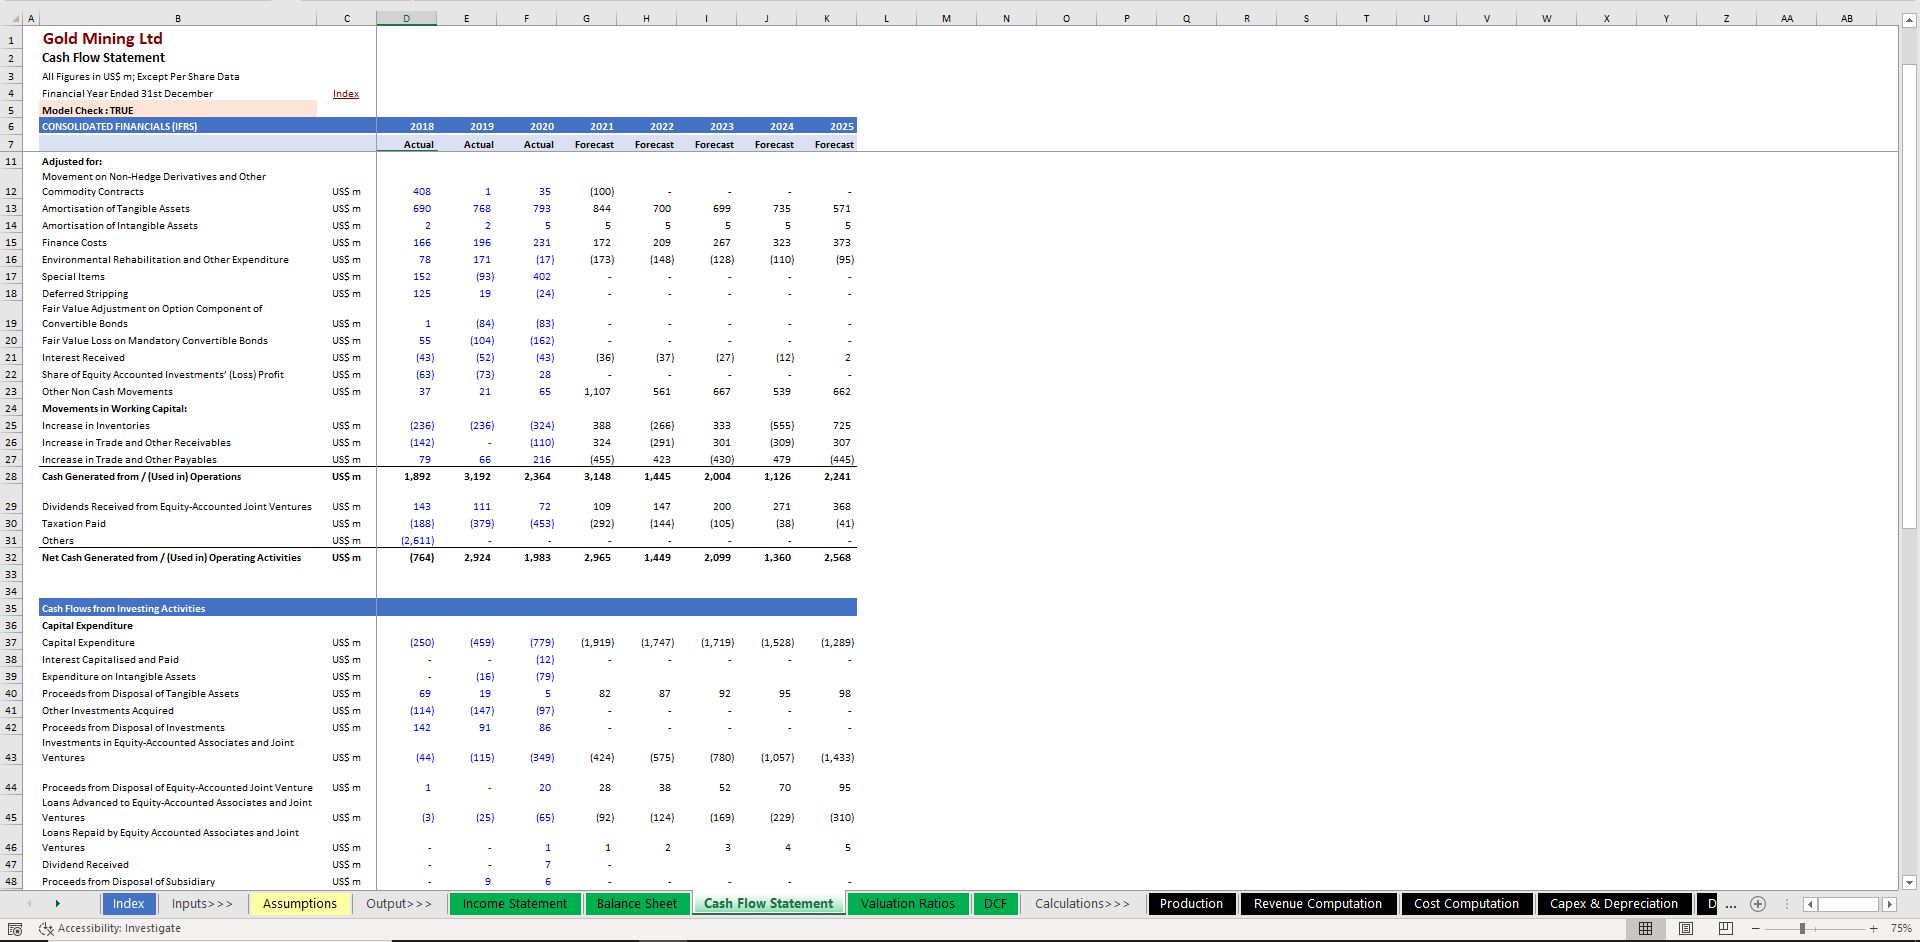Open the Revenue Computation sheet
Screen dimensions: 1920x942
tap(1318, 904)
